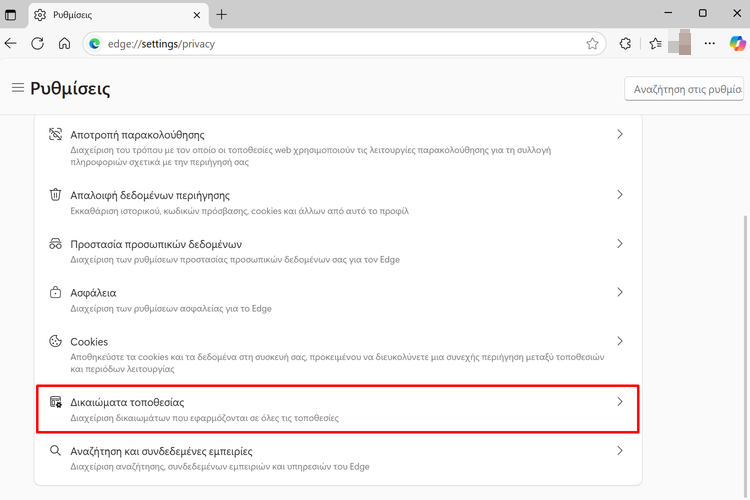Open the profile avatar menu
This screenshot has width=750, height=500.
point(680,42)
